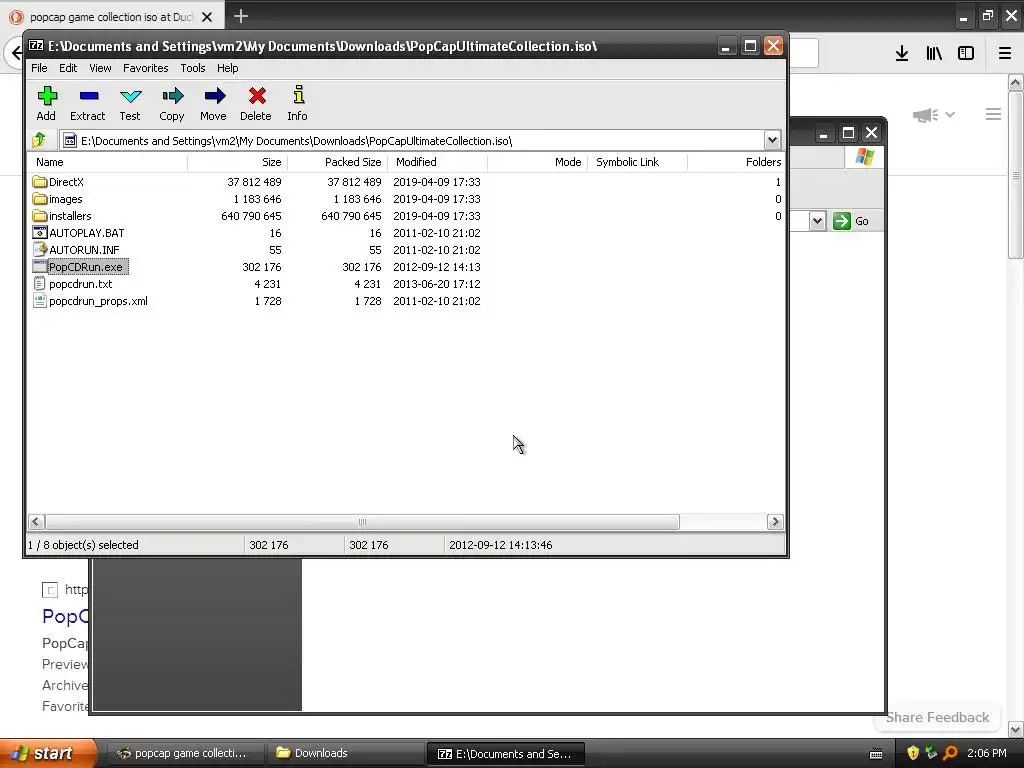Go up one folder level with the green arrow
1024x768 pixels.
pyautogui.click(x=39, y=140)
